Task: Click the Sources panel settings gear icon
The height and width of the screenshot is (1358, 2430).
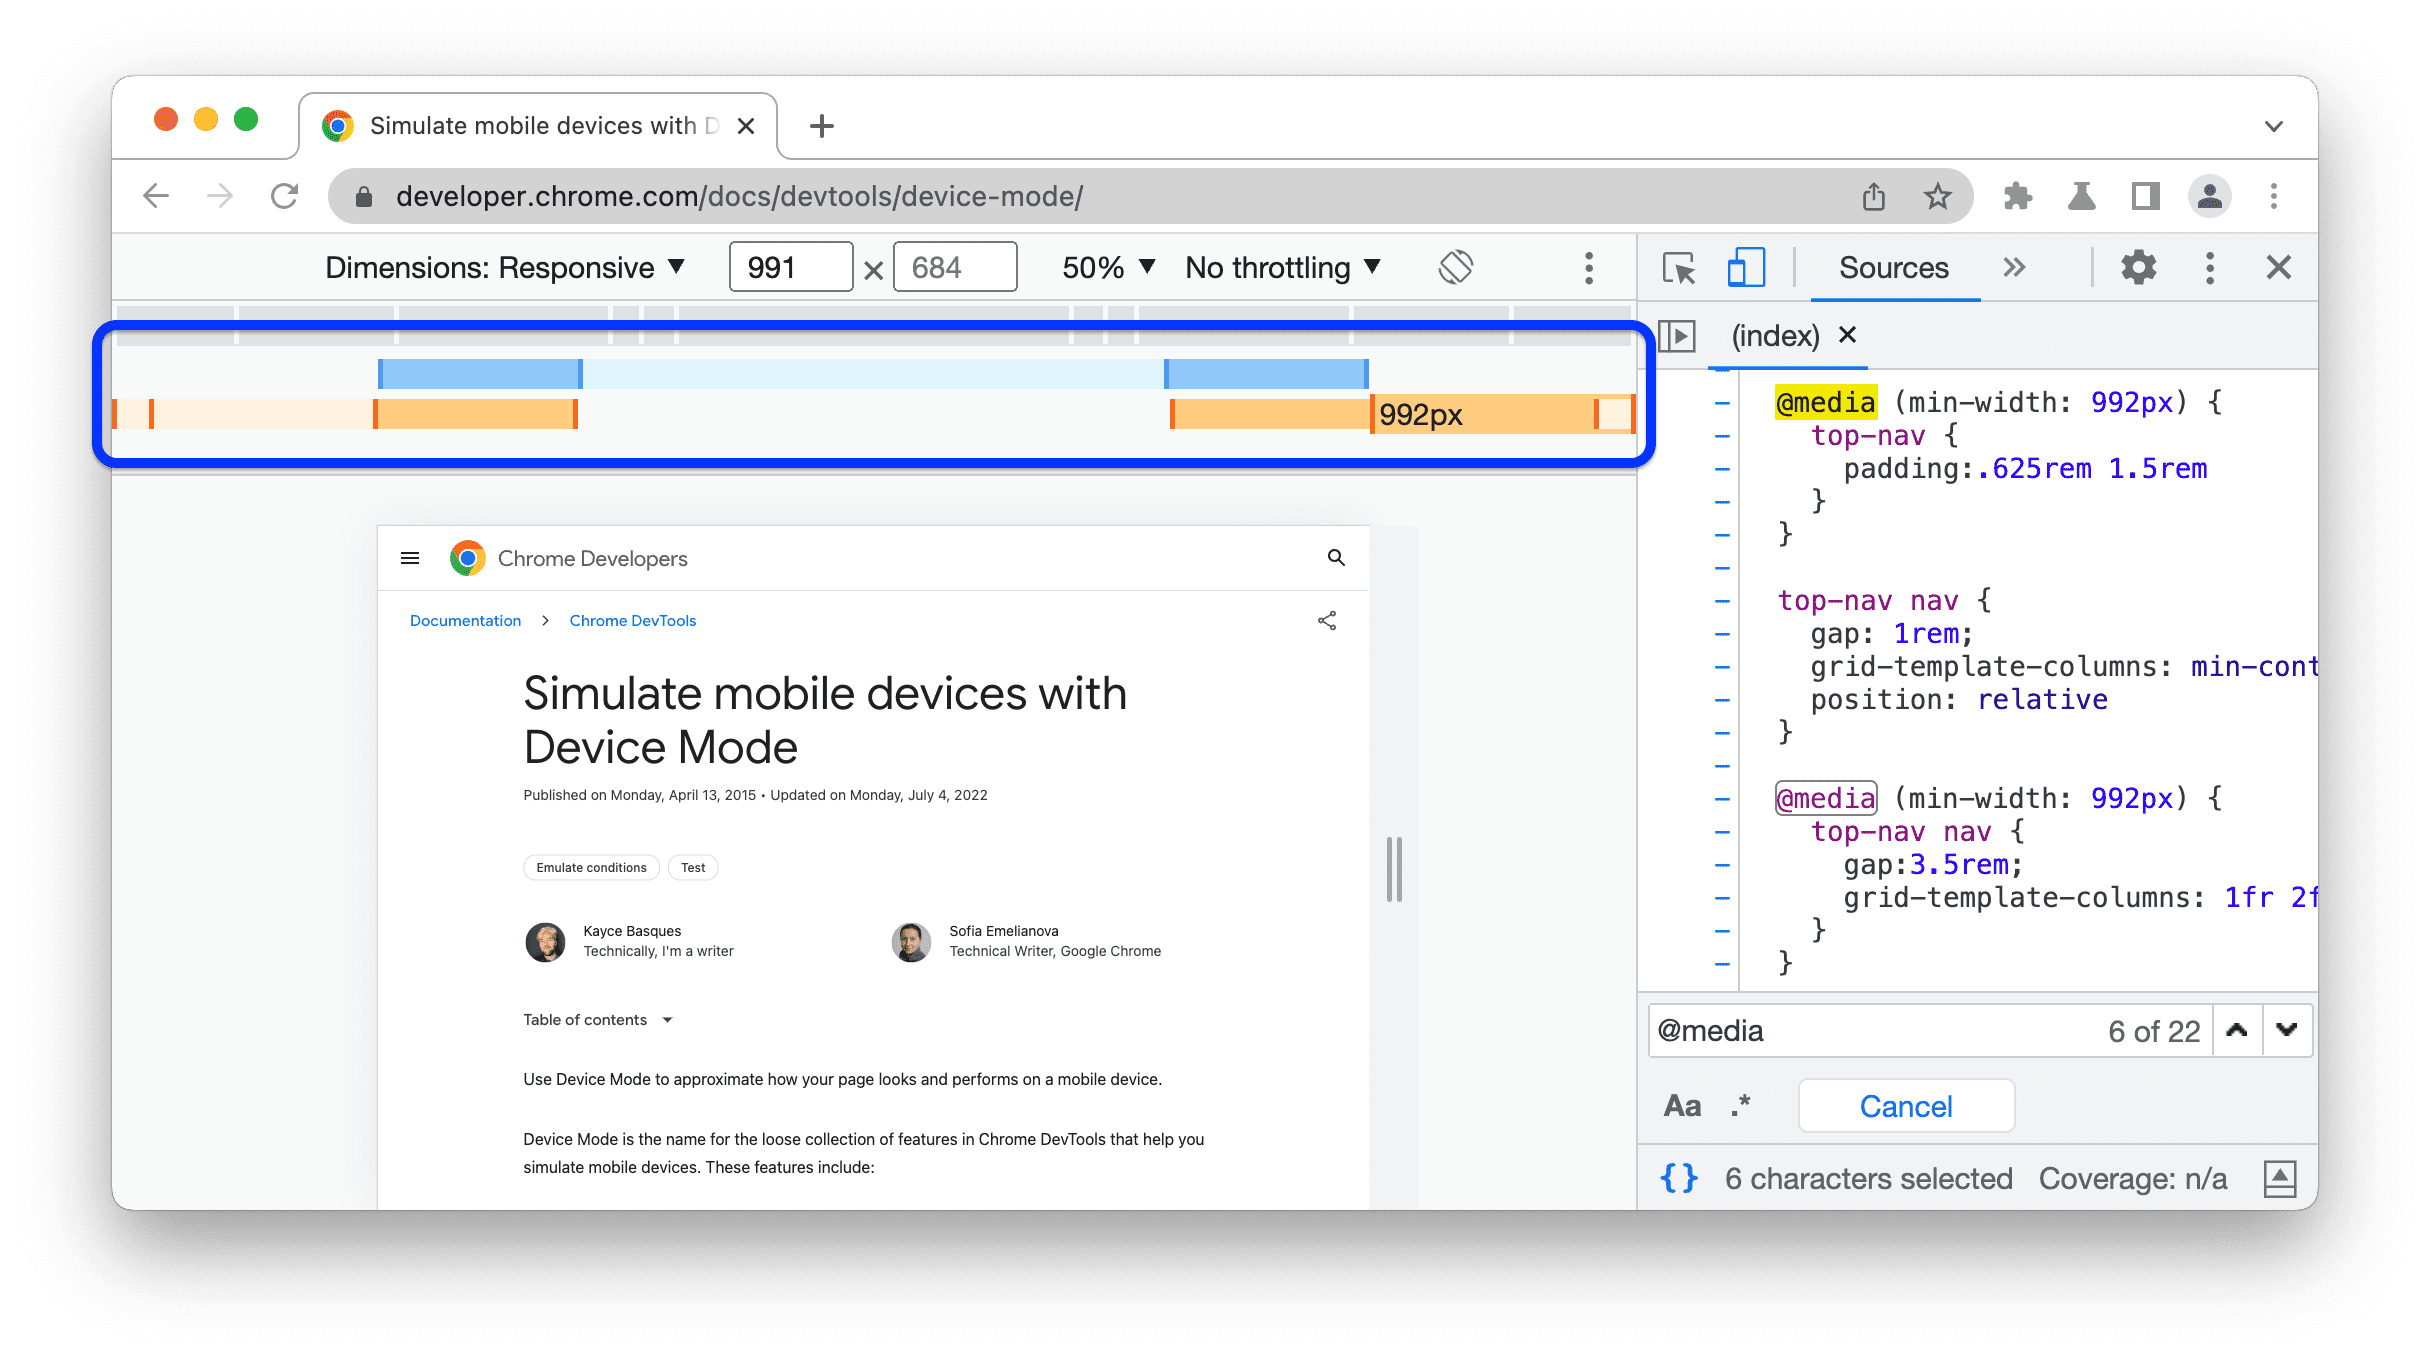Action: click(x=2138, y=267)
